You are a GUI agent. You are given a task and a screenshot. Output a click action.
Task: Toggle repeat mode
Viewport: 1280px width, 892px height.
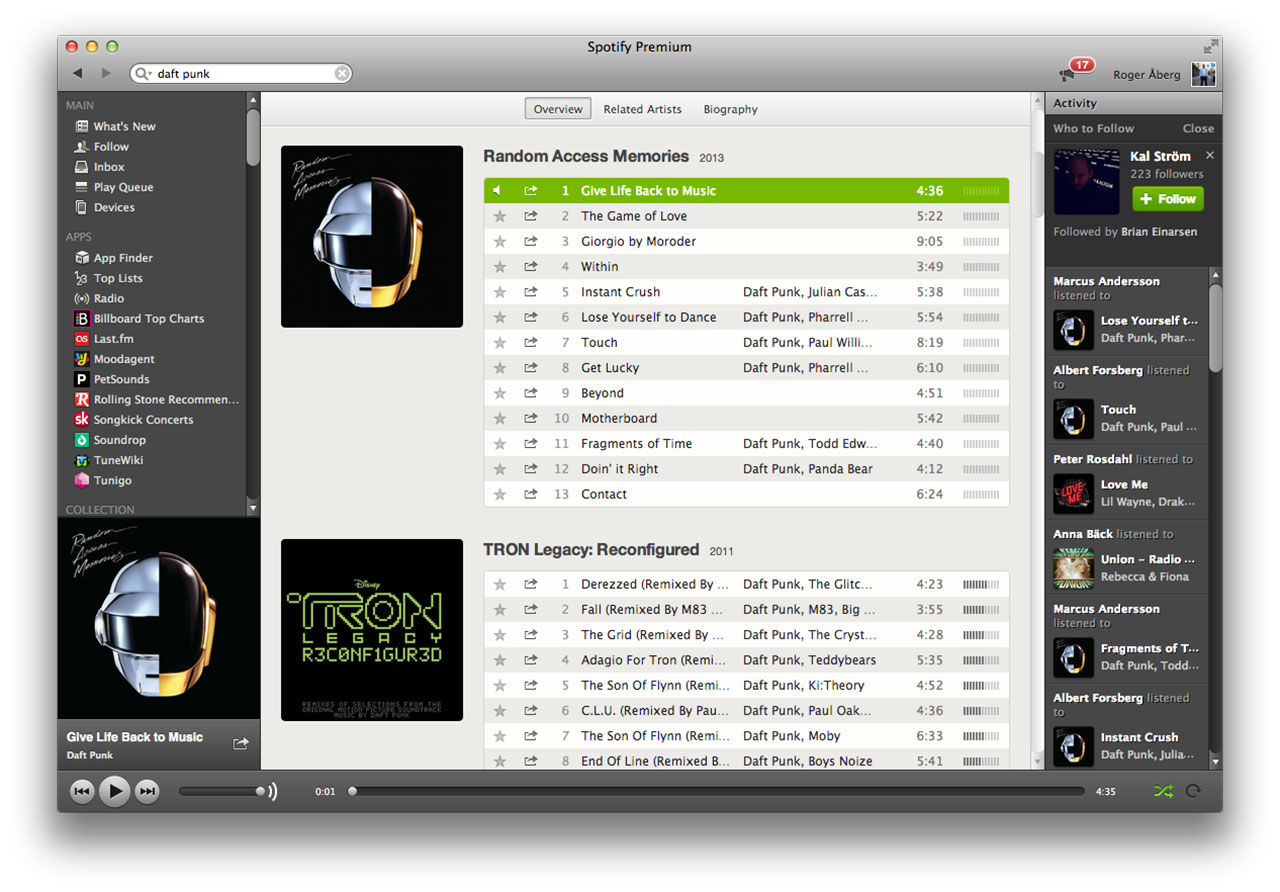(1194, 791)
